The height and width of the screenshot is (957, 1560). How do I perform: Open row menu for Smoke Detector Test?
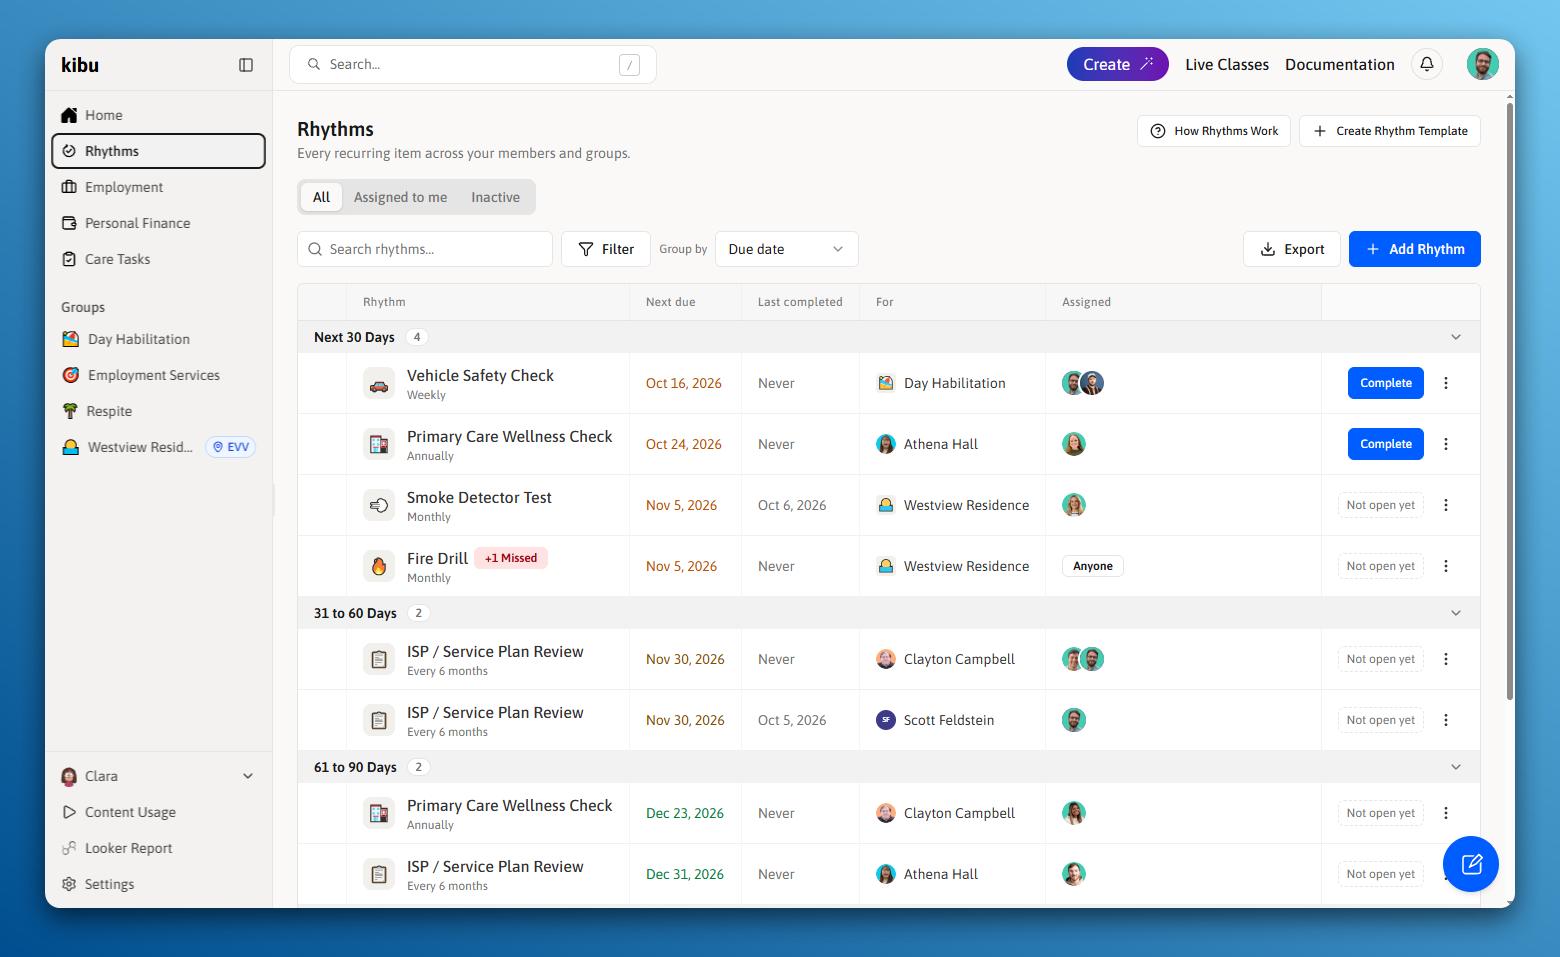pyautogui.click(x=1446, y=505)
